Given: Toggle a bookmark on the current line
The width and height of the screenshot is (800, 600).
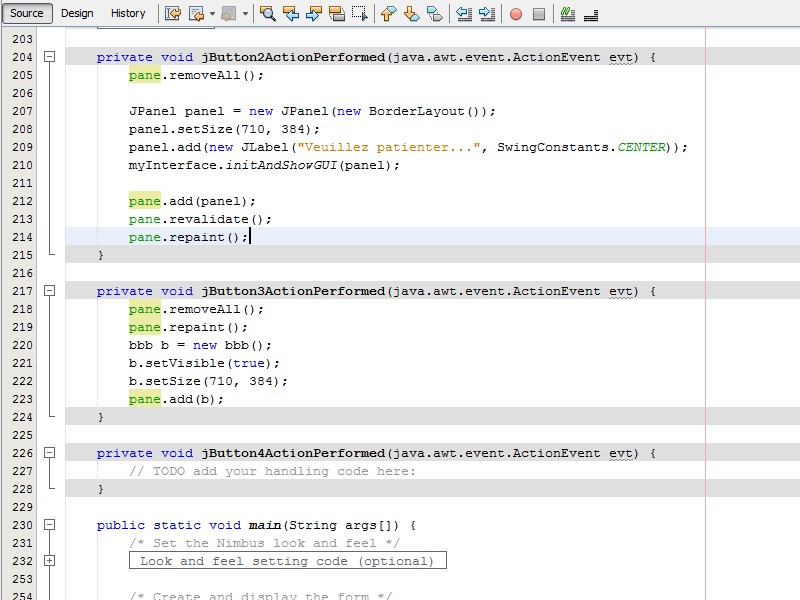Looking at the screenshot, I should 435,13.
